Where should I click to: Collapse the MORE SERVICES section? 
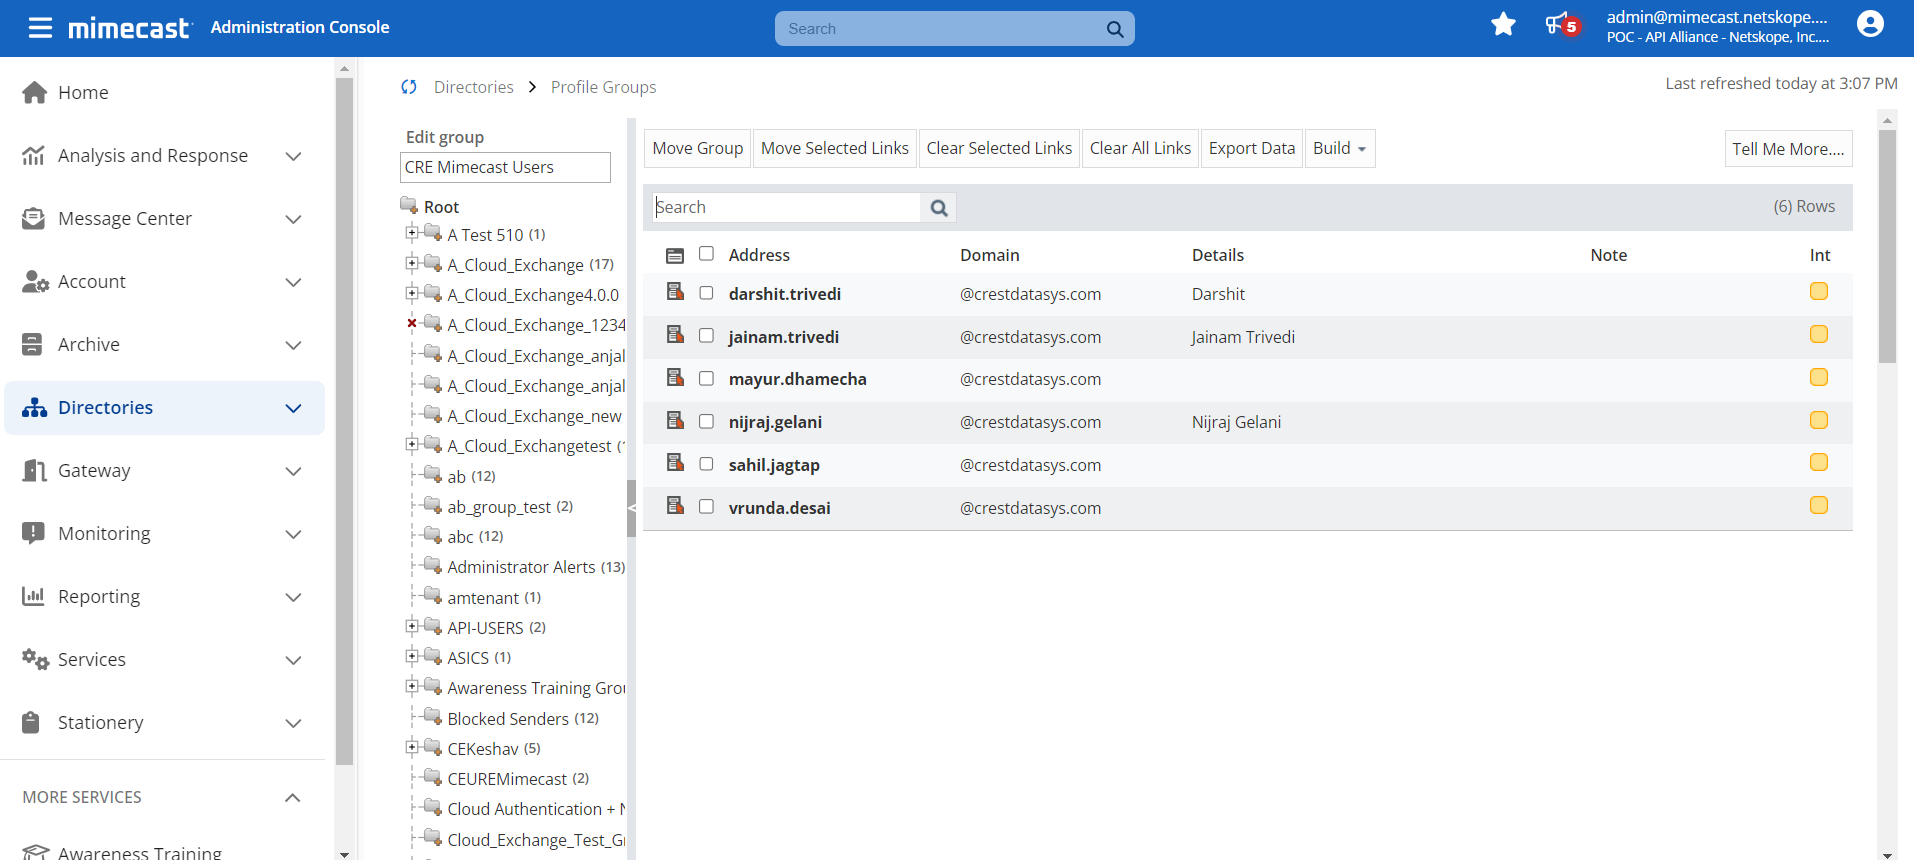pyautogui.click(x=292, y=797)
